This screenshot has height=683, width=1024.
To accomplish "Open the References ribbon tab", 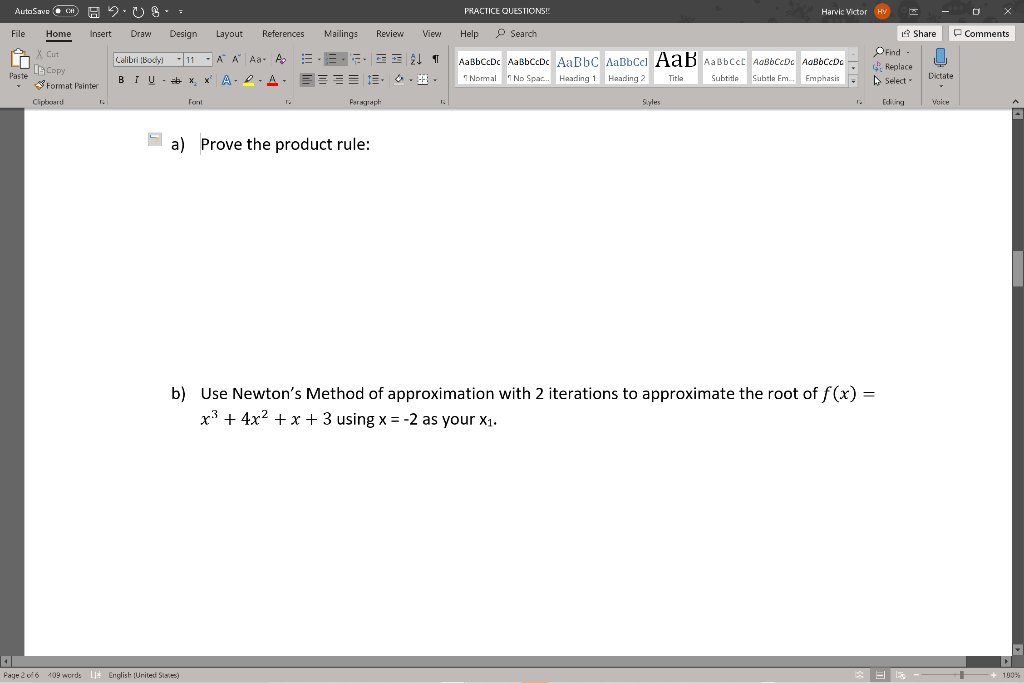I will click(x=284, y=33).
